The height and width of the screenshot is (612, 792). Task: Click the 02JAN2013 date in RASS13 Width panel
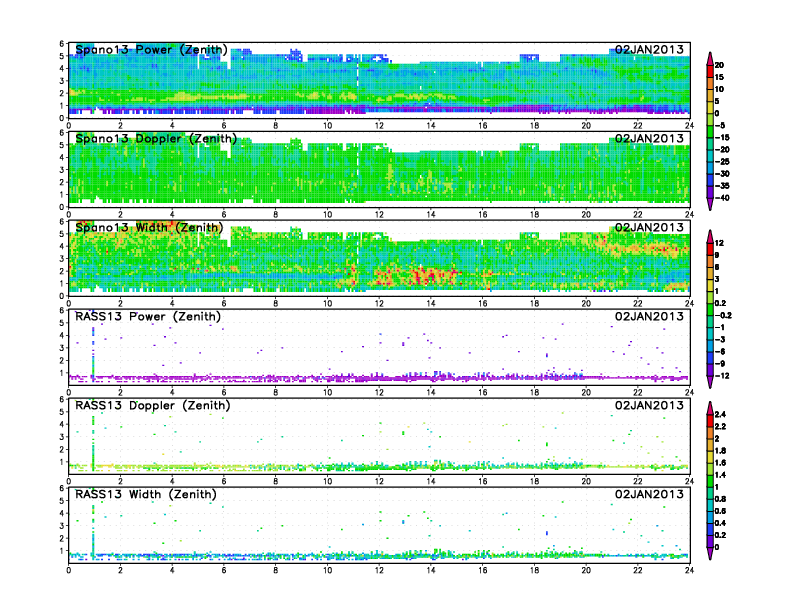coord(649,494)
